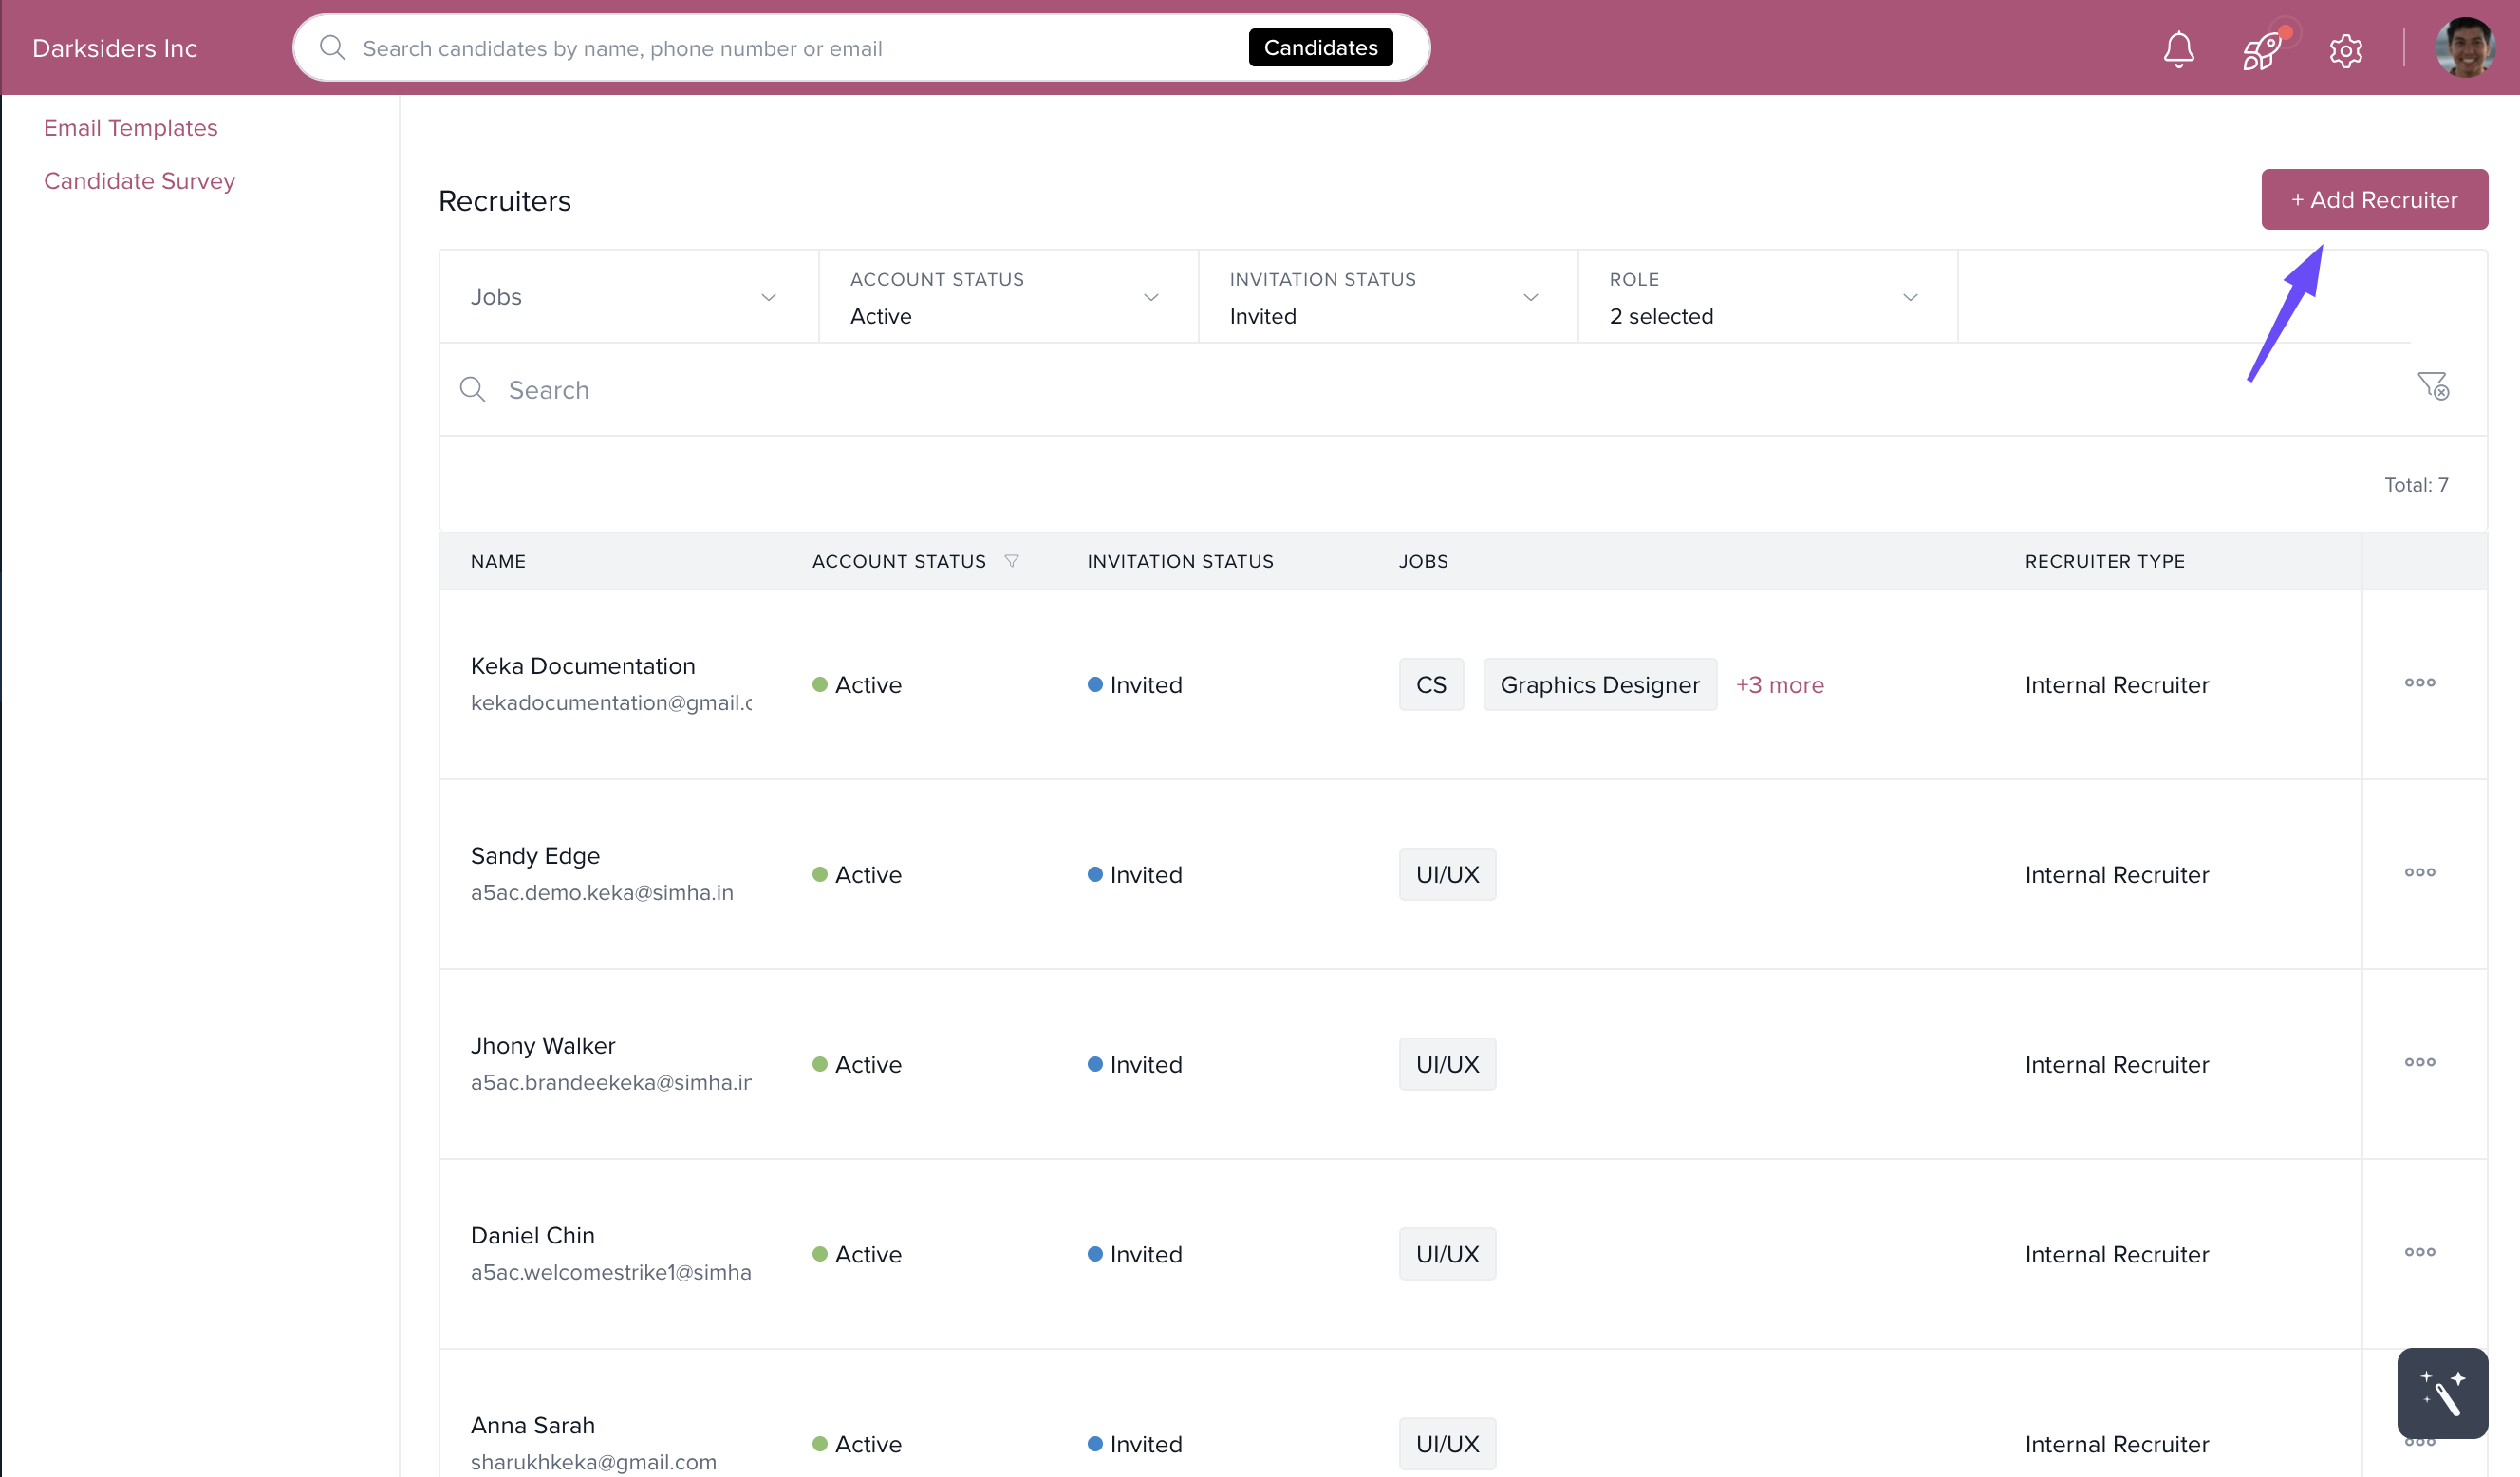Open Candidate Survey in sidebar
The width and height of the screenshot is (2520, 1477).
pos(140,181)
